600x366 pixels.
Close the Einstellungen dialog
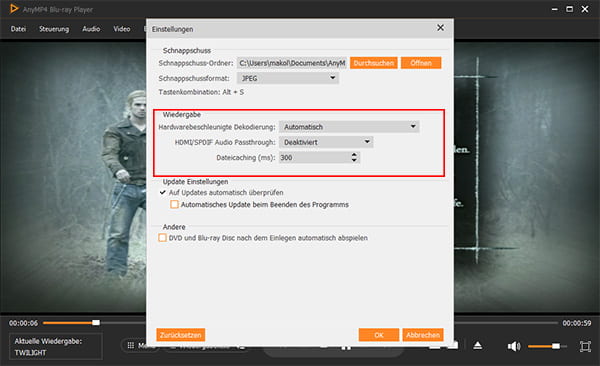point(440,28)
